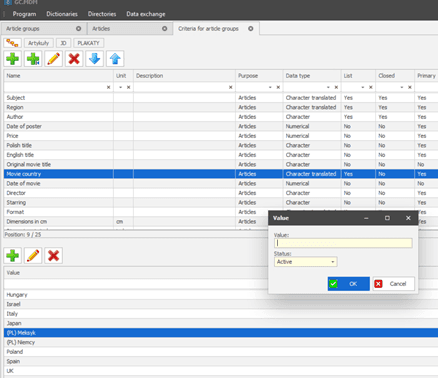Image resolution: width=438 pixels, height=378 pixels.
Task: Select the UK value
Action: [221, 371]
